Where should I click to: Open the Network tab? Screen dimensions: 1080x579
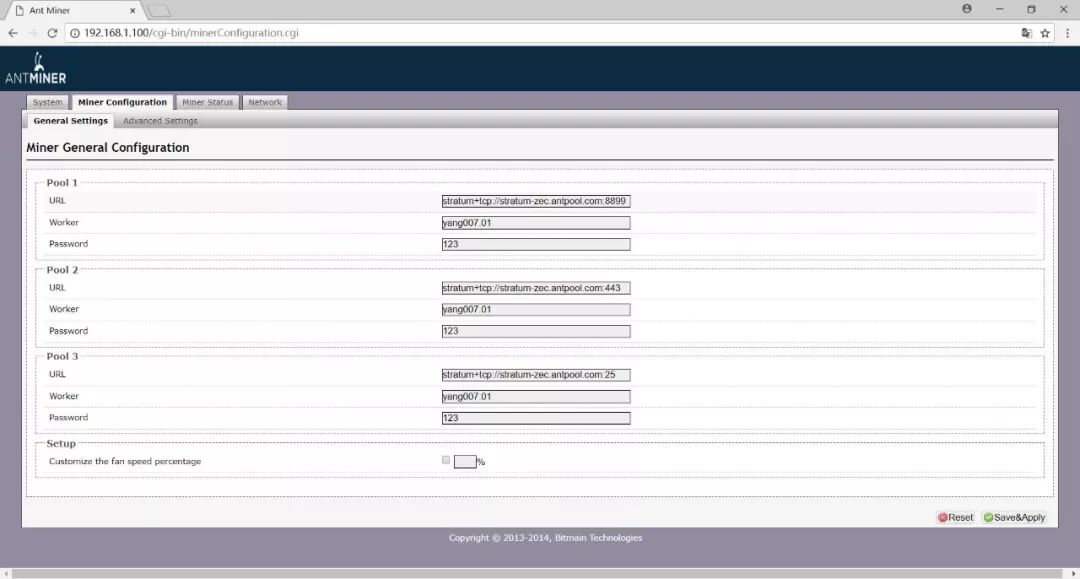click(x=265, y=102)
